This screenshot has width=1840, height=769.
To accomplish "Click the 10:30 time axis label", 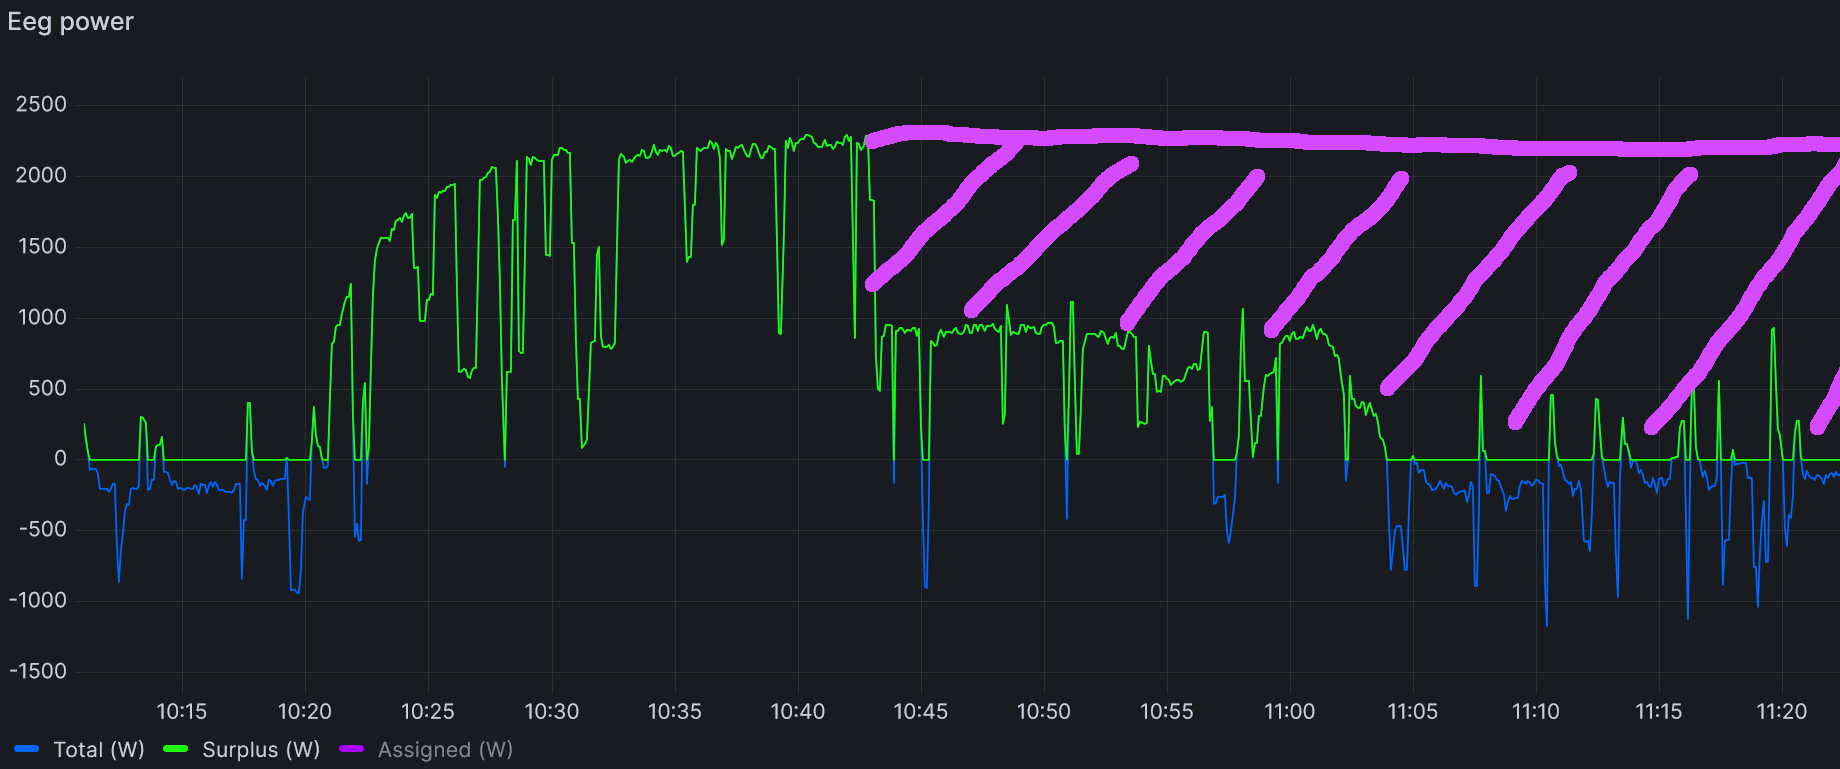I will pos(551,711).
